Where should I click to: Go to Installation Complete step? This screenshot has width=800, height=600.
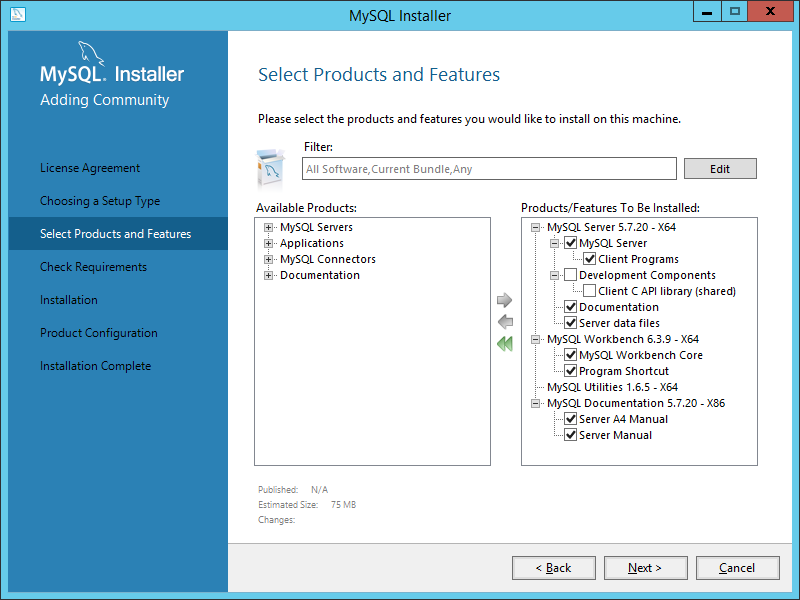click(95, 366)
